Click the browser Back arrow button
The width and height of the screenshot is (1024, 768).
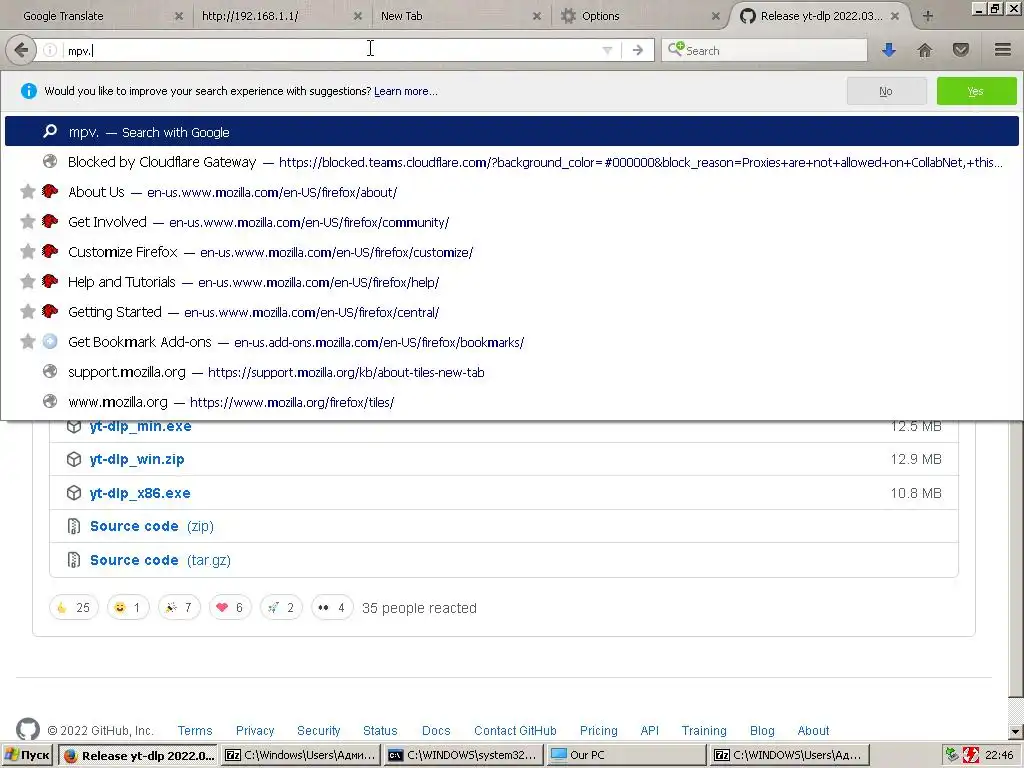(21, 50)
